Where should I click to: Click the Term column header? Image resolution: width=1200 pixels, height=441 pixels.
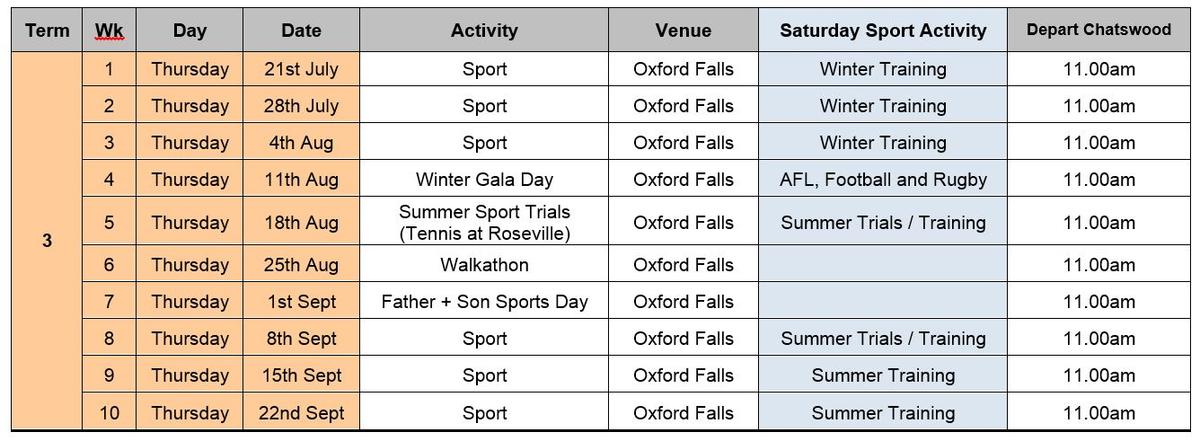(47, 30)
